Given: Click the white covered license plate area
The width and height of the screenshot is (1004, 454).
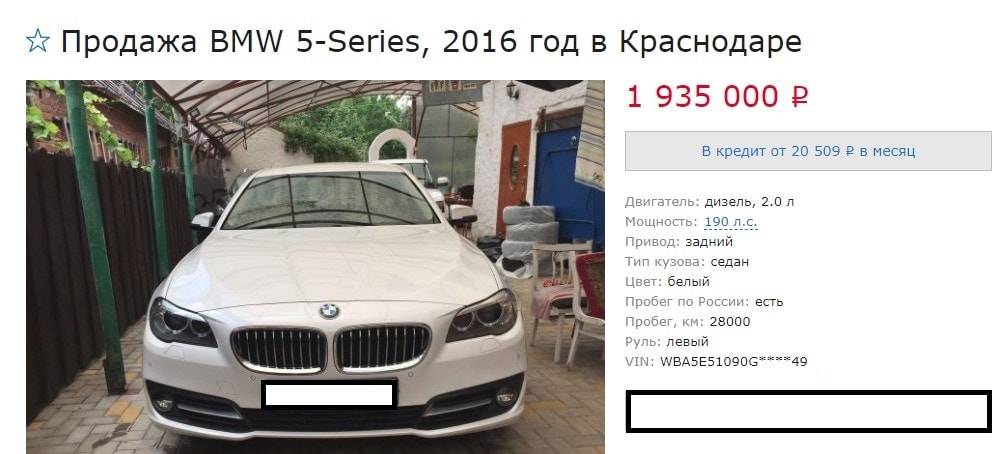Looking at the screenshot, I should (x=329, y=394).
